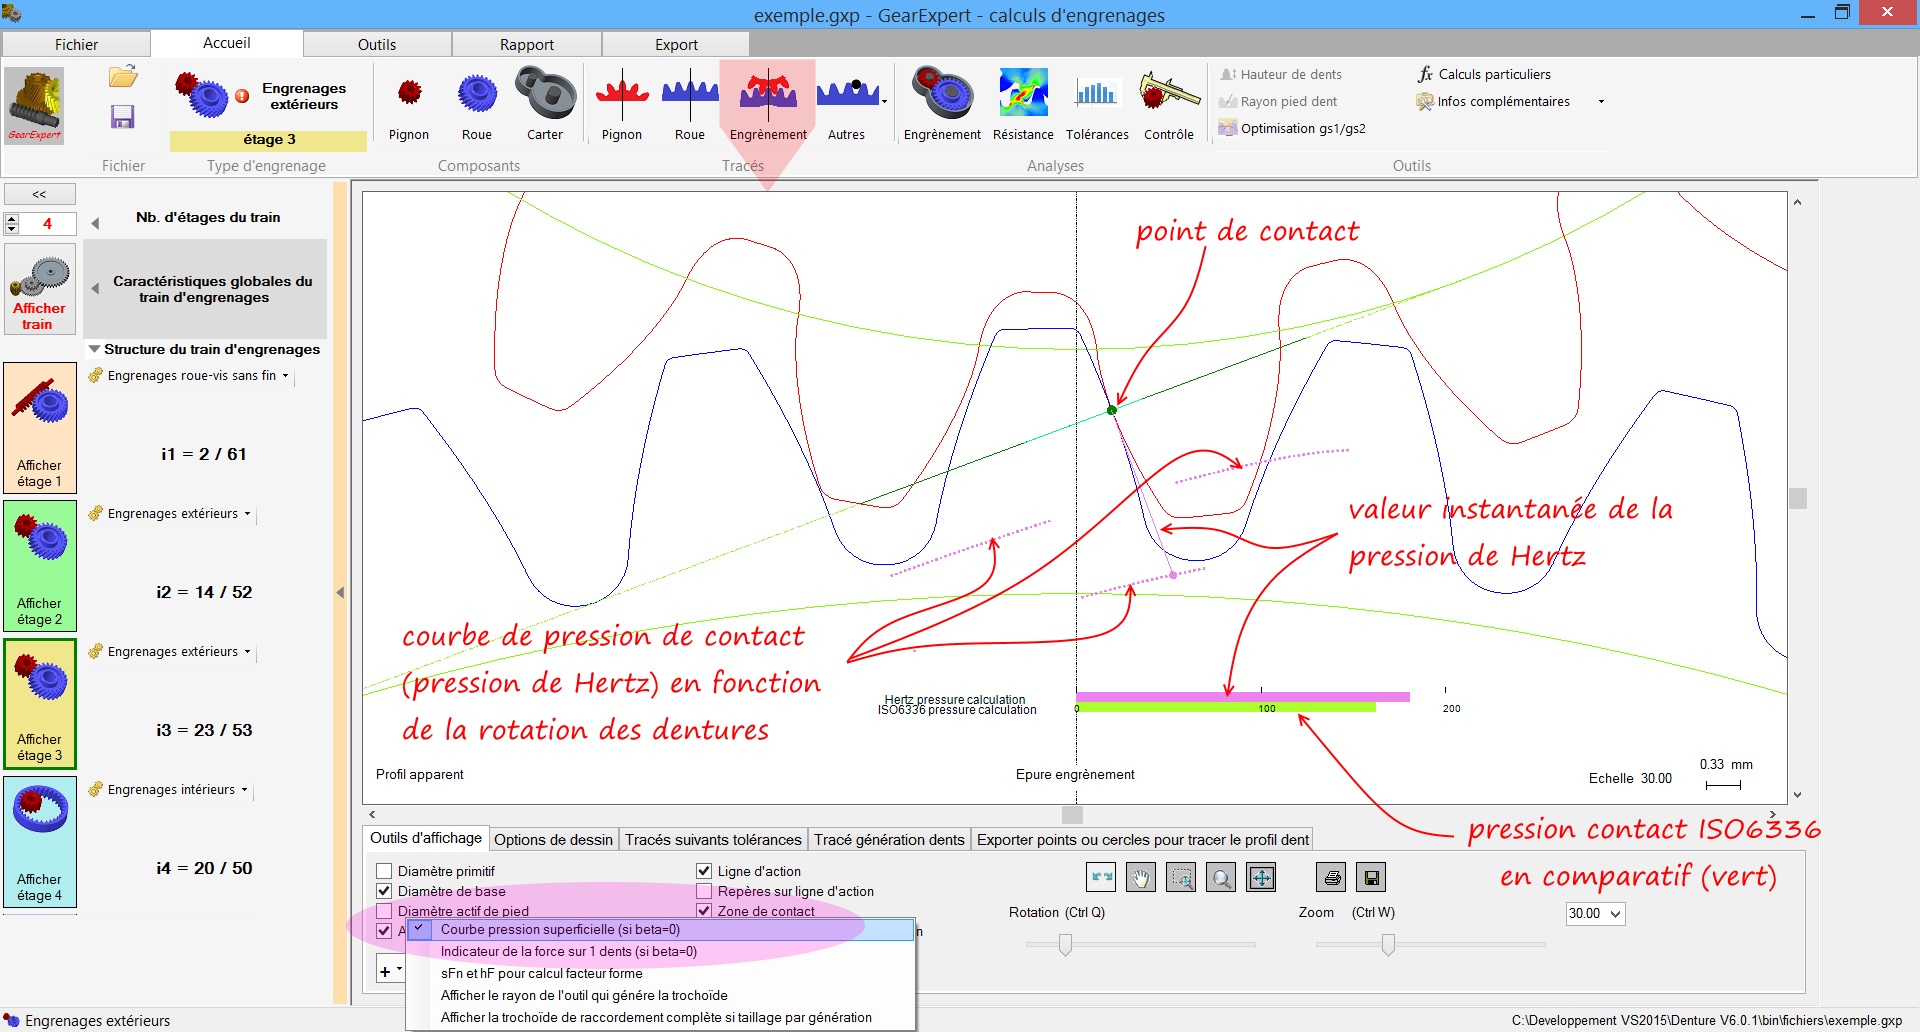Expand Engrenages extérieurs dropdown for i3

247,652
